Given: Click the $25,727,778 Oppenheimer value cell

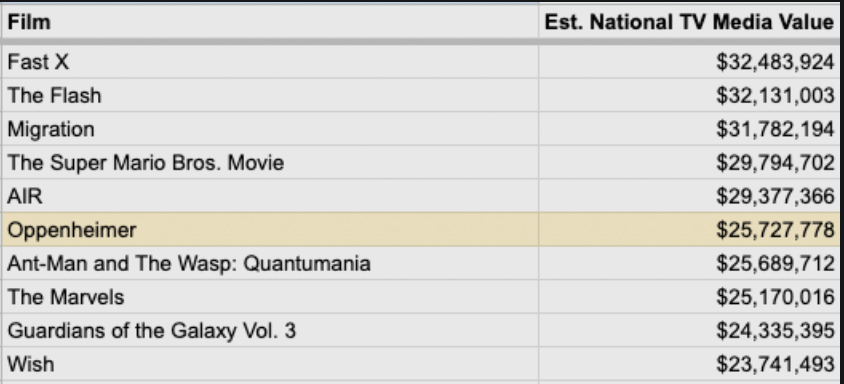Looking at the screenshot, I should click(x=690, y=230).
